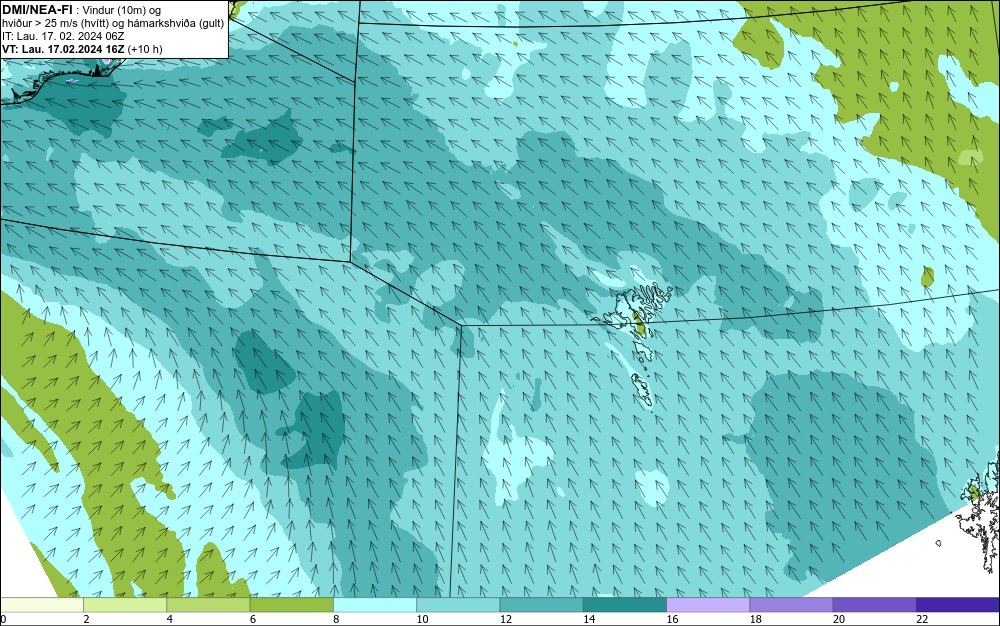Click the legend tick label '4'

[170, 619]
